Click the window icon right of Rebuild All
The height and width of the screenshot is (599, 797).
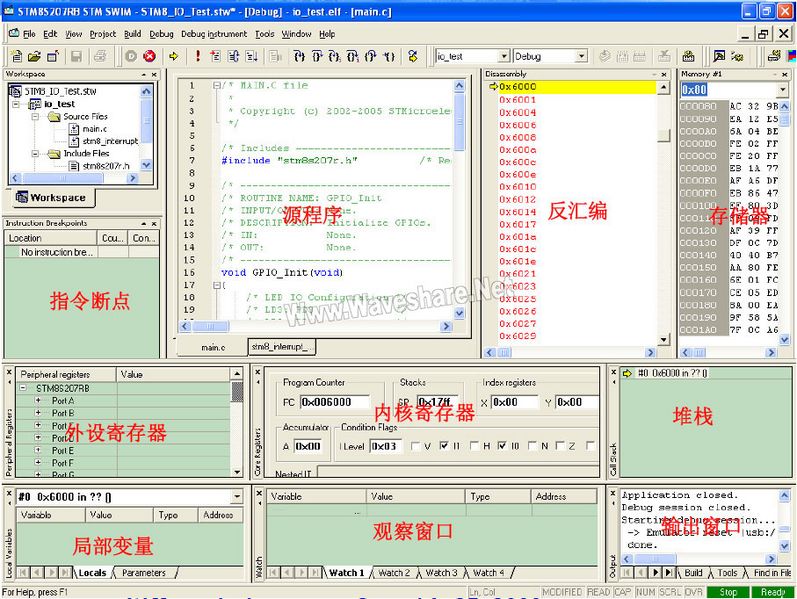tap(719, 56)
